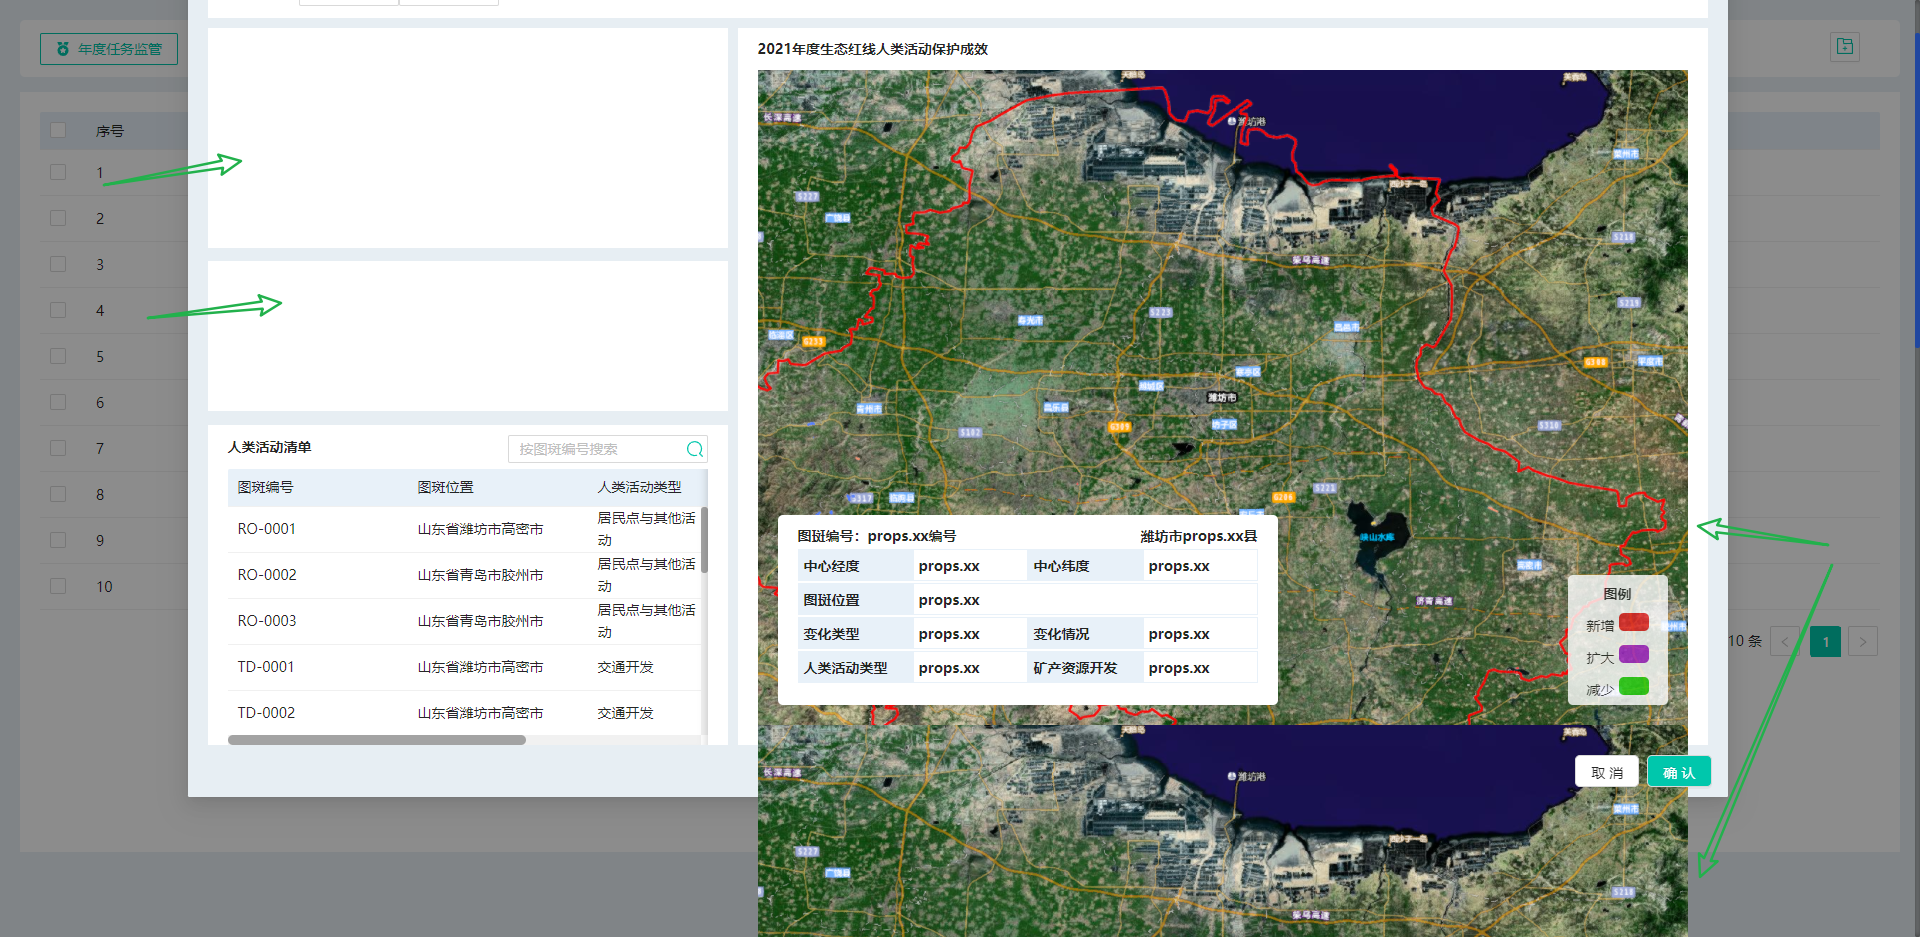Select row TD-0001 in the activity list
This screenshot has height=937, width=1920.
[464, 667]
